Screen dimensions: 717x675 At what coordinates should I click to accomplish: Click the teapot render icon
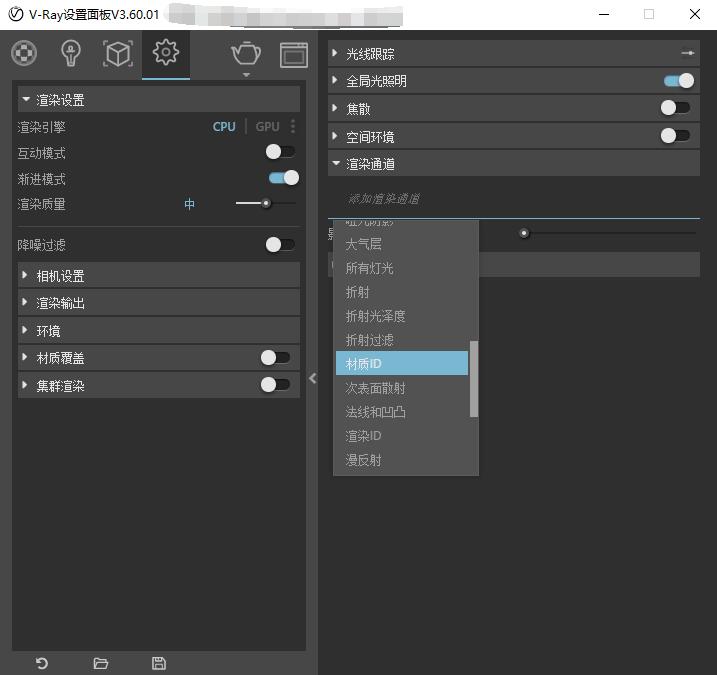pos(245,53)
